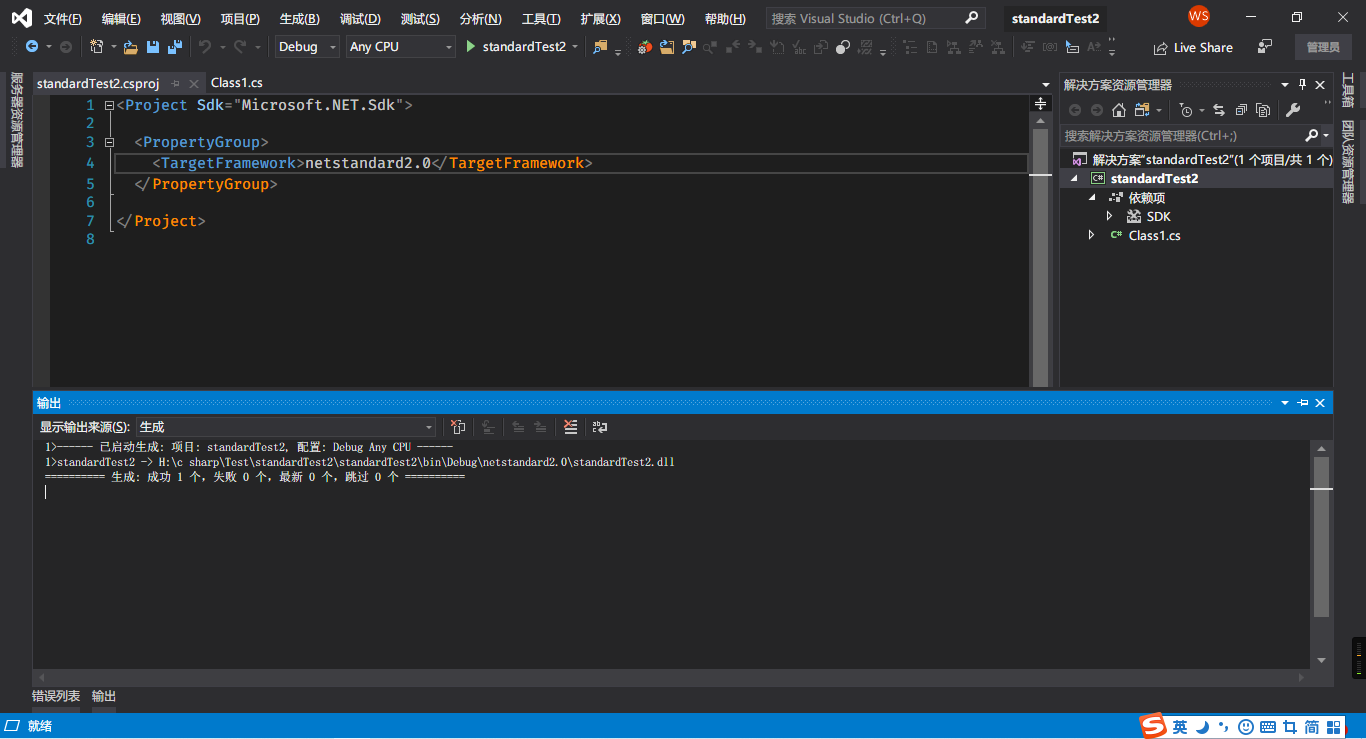Viewport: 1366px width, 739px height.
Task: Click the Visual Studio search box
Action: [875, 18]
